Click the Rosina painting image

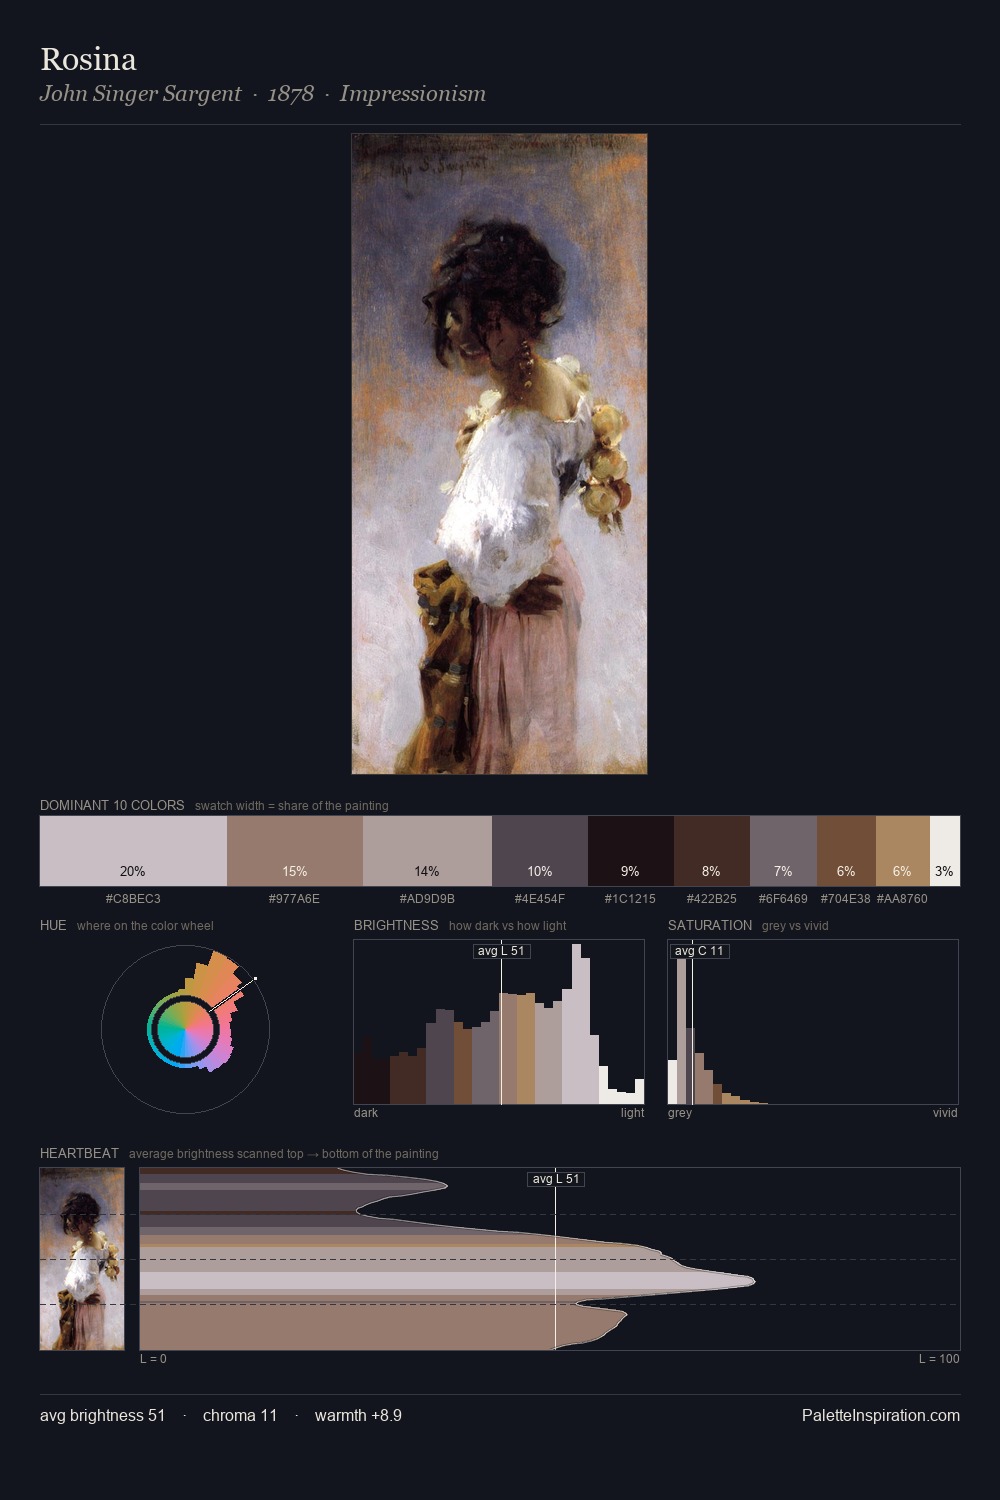click(499, 454)
